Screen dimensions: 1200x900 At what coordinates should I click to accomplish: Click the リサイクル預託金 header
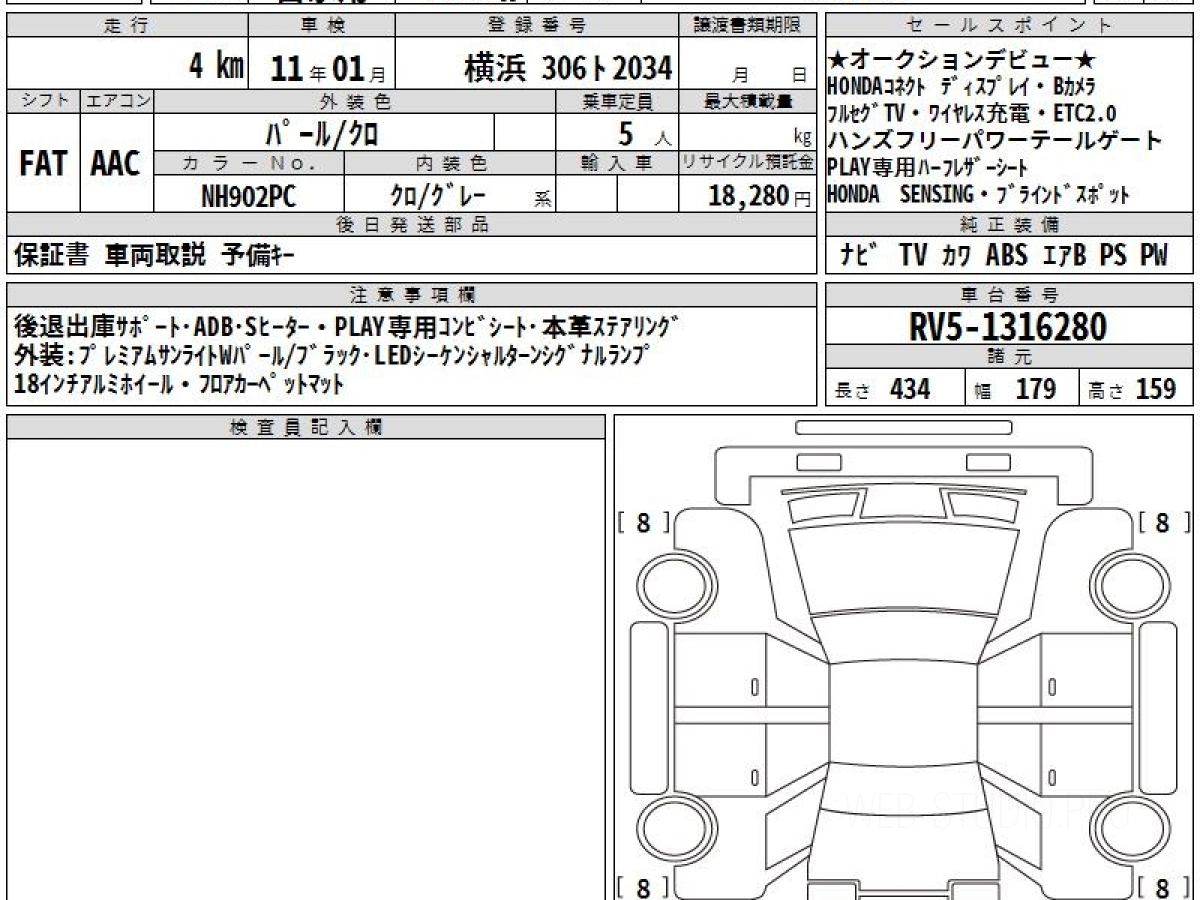pos(749,163)
